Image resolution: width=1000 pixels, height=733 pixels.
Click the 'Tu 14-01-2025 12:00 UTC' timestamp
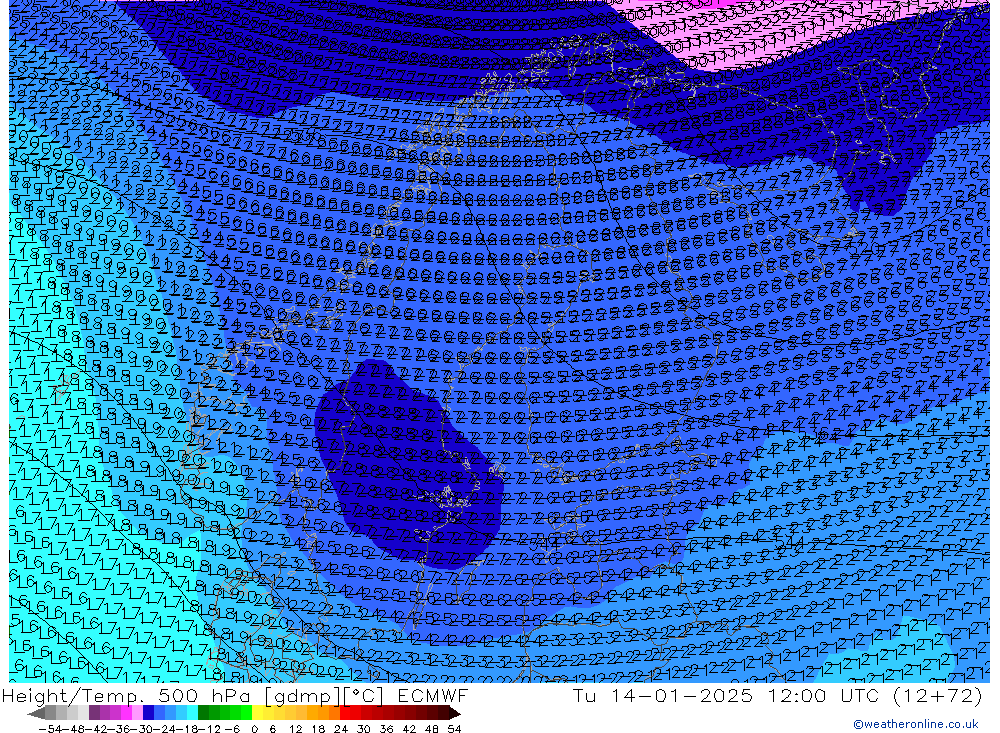726,695
